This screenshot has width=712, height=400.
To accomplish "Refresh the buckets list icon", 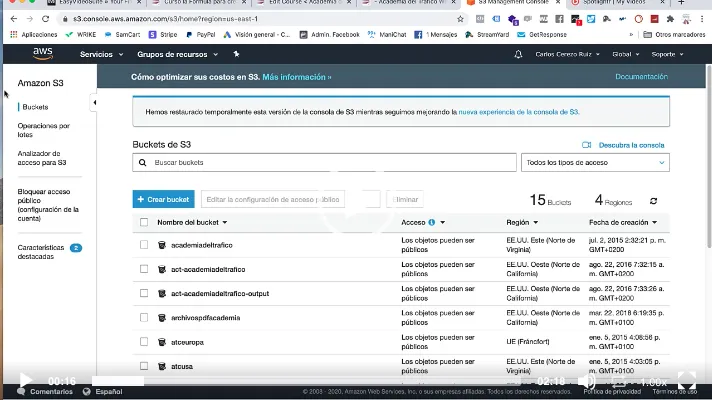I will click(653, 201).
